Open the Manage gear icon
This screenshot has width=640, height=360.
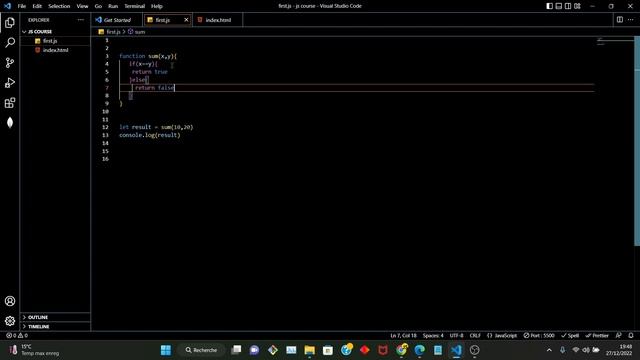pos(10,321)
